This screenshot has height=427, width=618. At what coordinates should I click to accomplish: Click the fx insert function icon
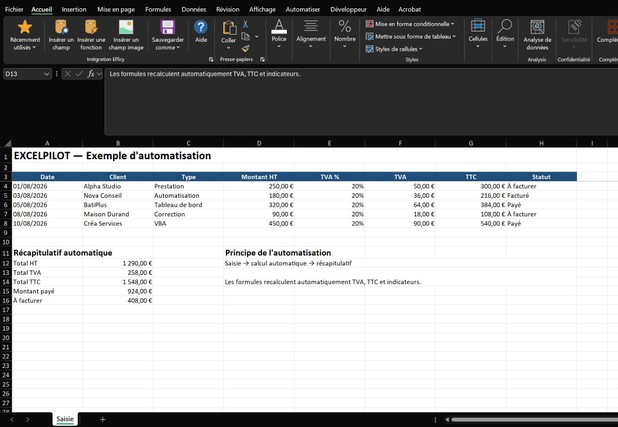[x=91, y=74]
